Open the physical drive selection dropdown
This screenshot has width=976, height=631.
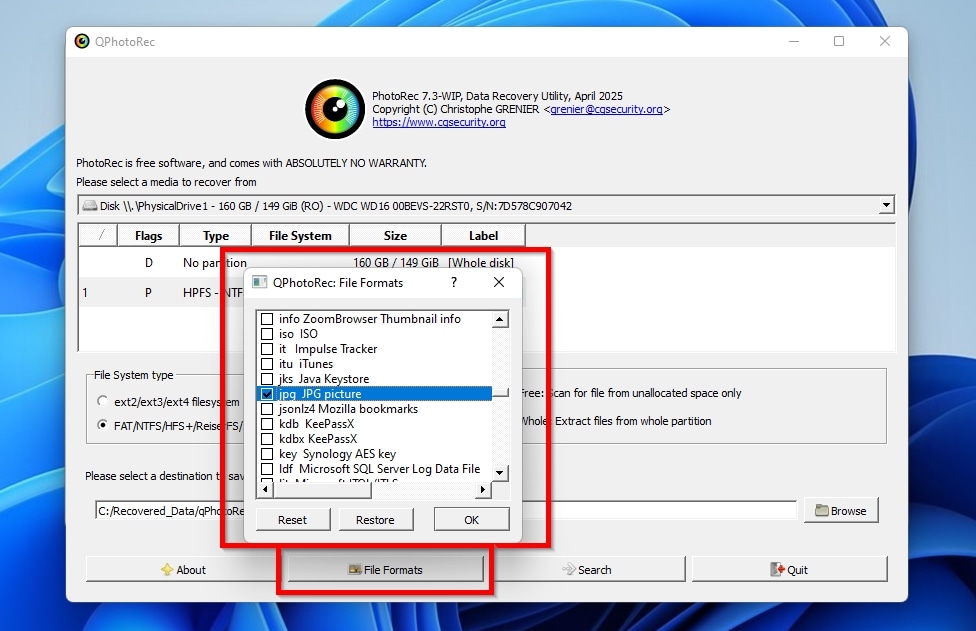(886, 205)
